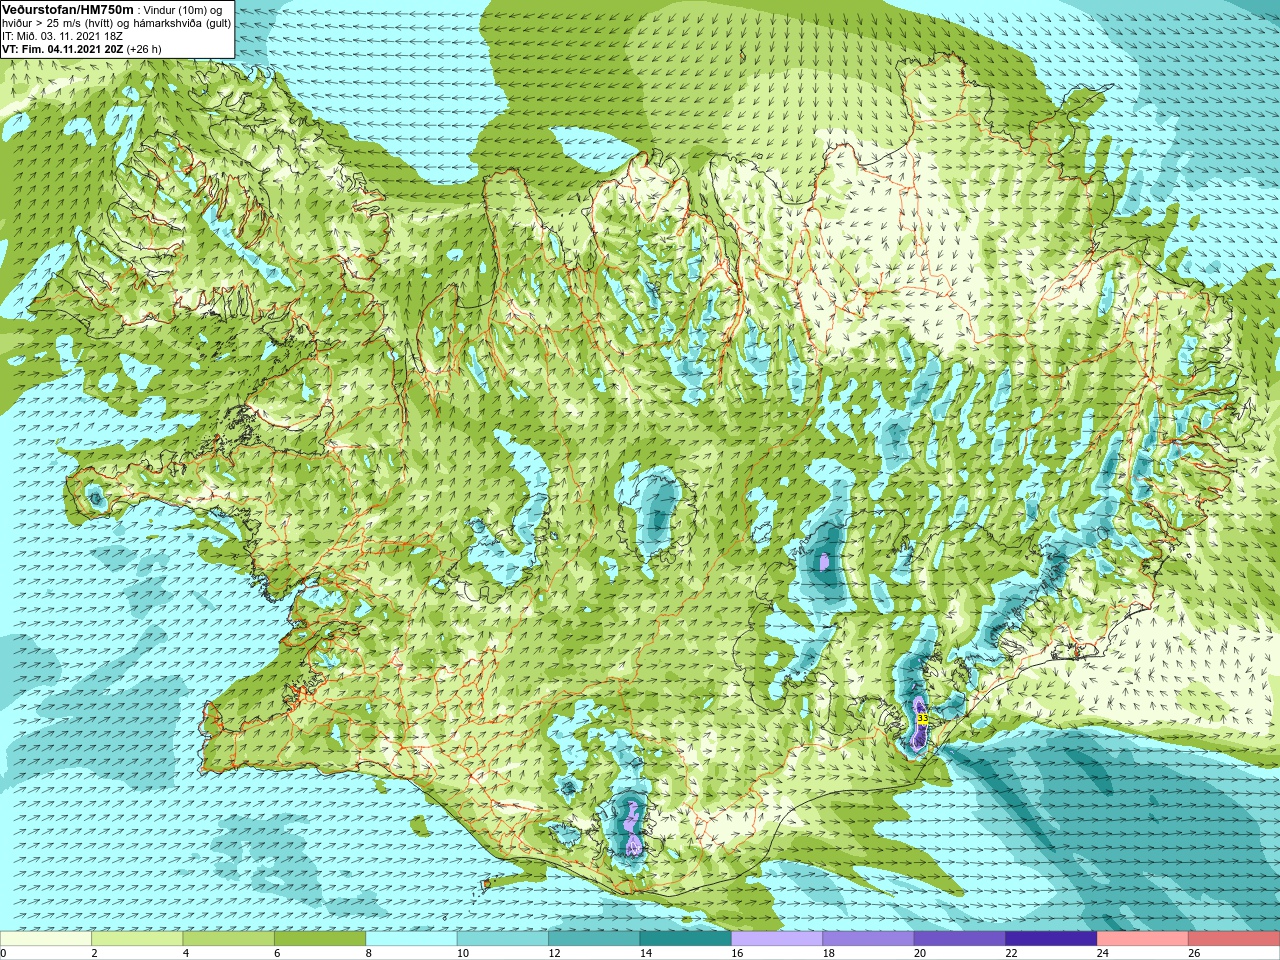The width and height of the screenshot is (1280, 960).
Task: Pick the 16–18 m/s lavender scale swatch
Action: pyautogui.click(x=777, y=939)
